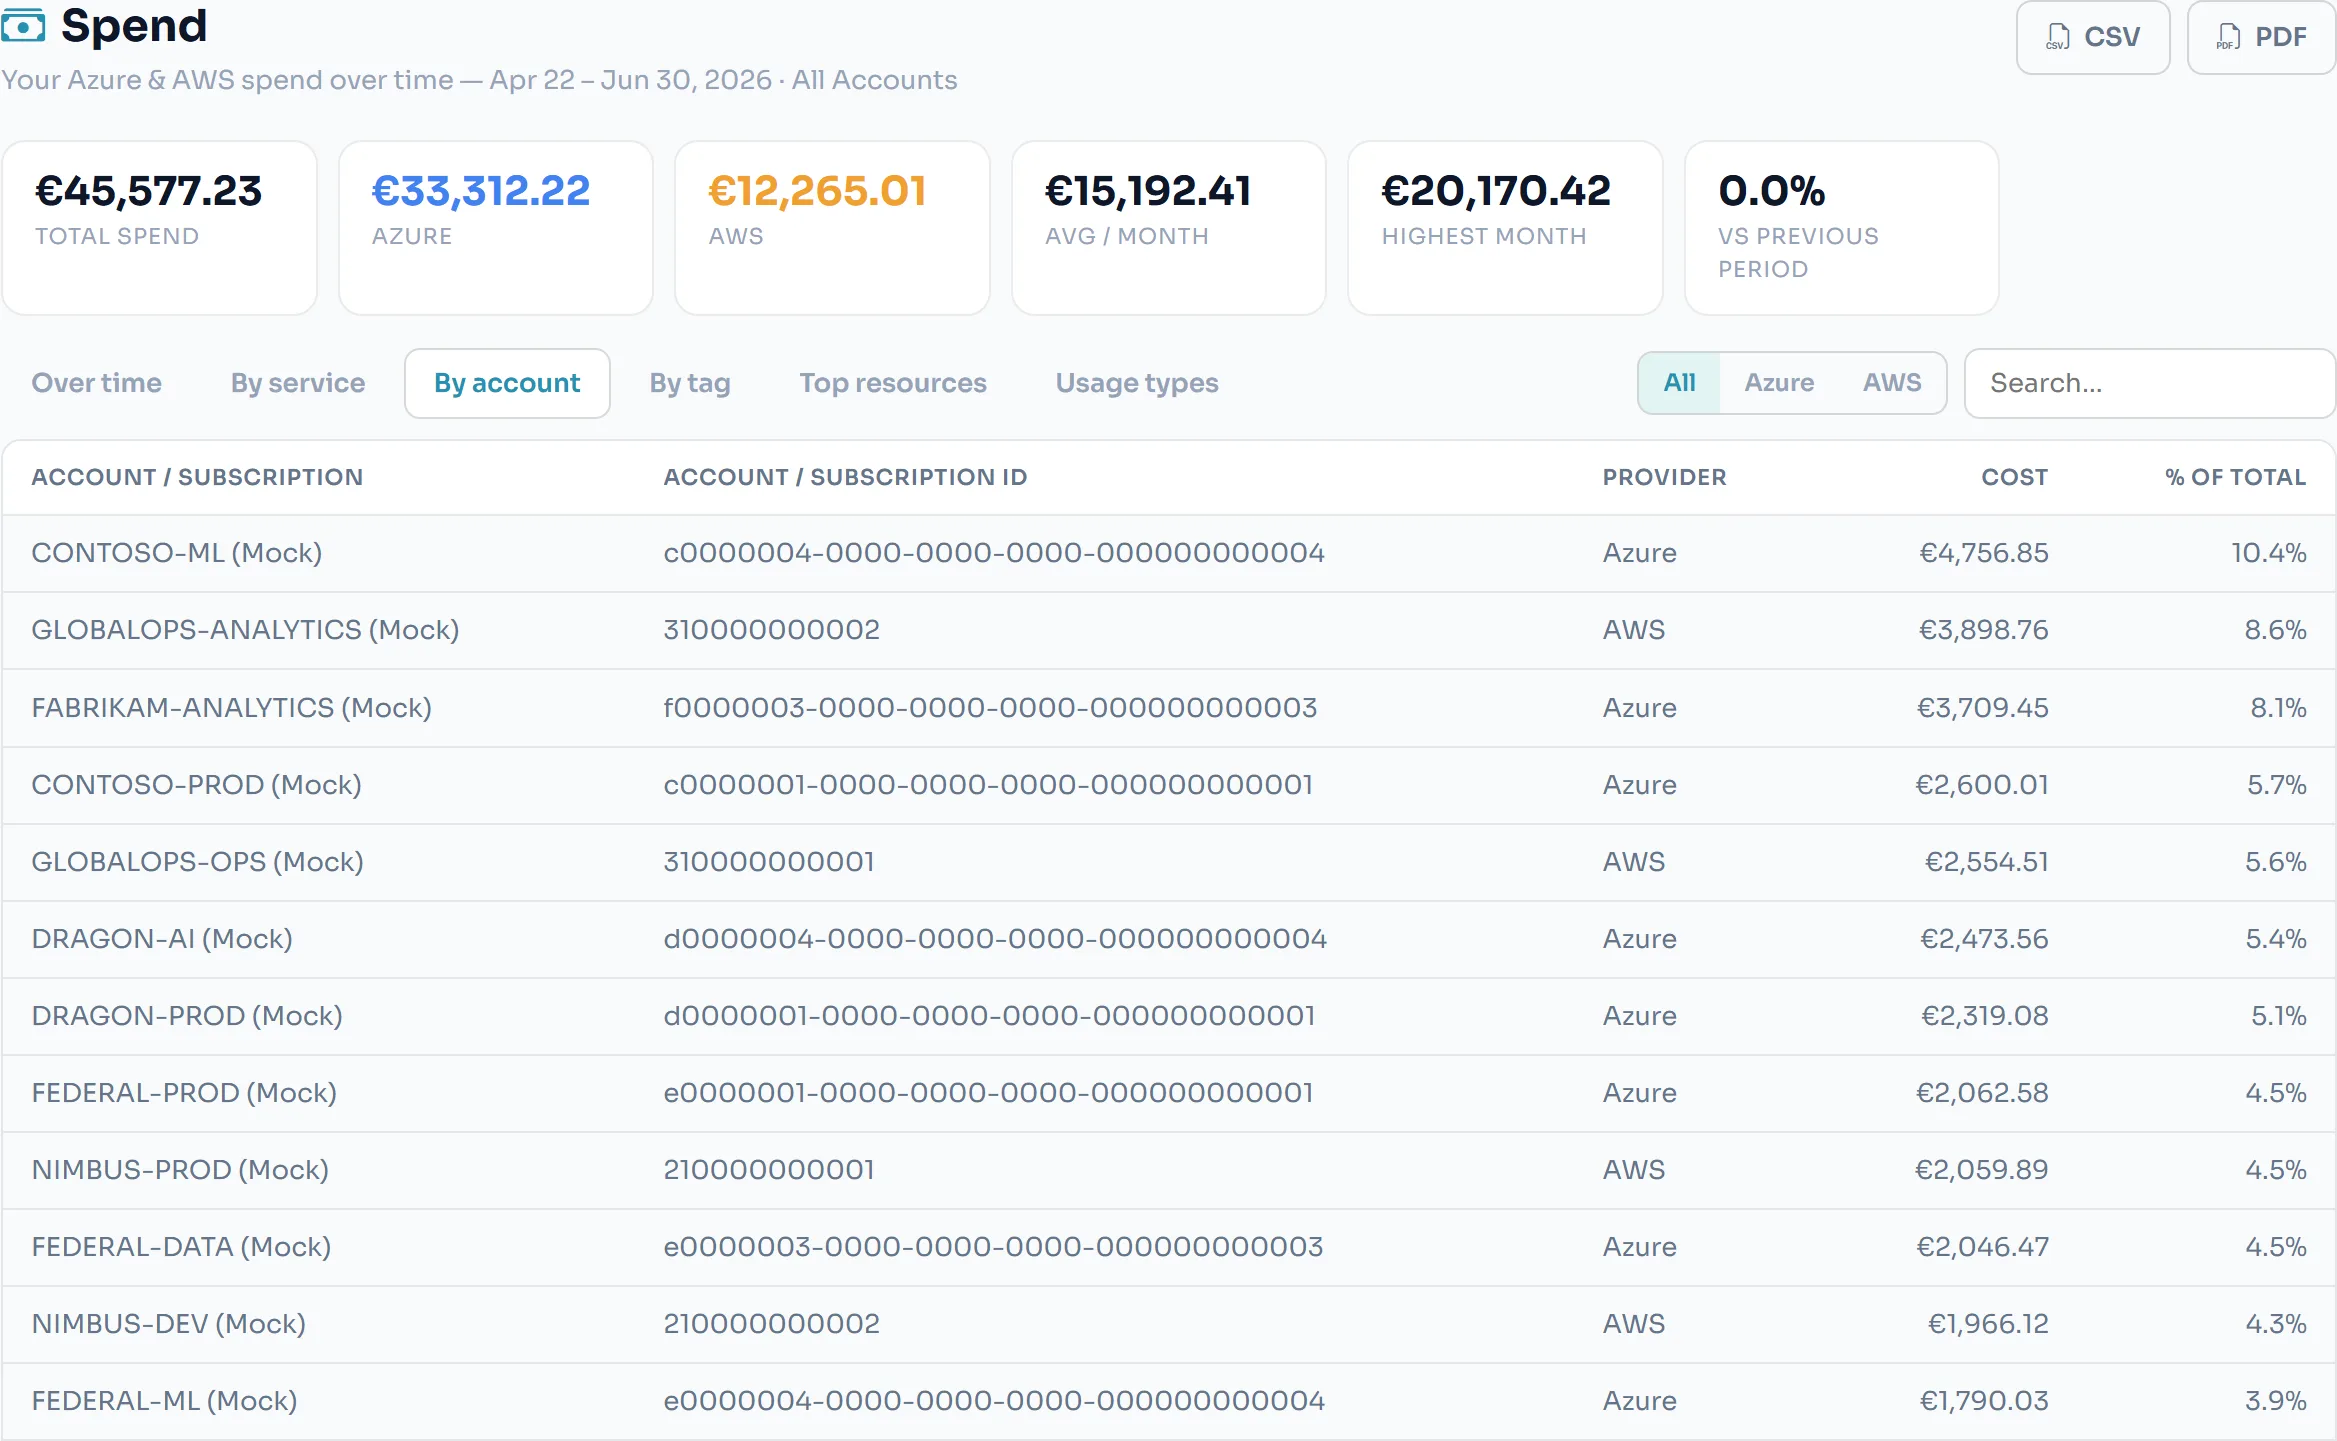Click the €1,790.03 cost cell
This screenshot has width=2337, height=1441.
[x=1984, y=1401]
